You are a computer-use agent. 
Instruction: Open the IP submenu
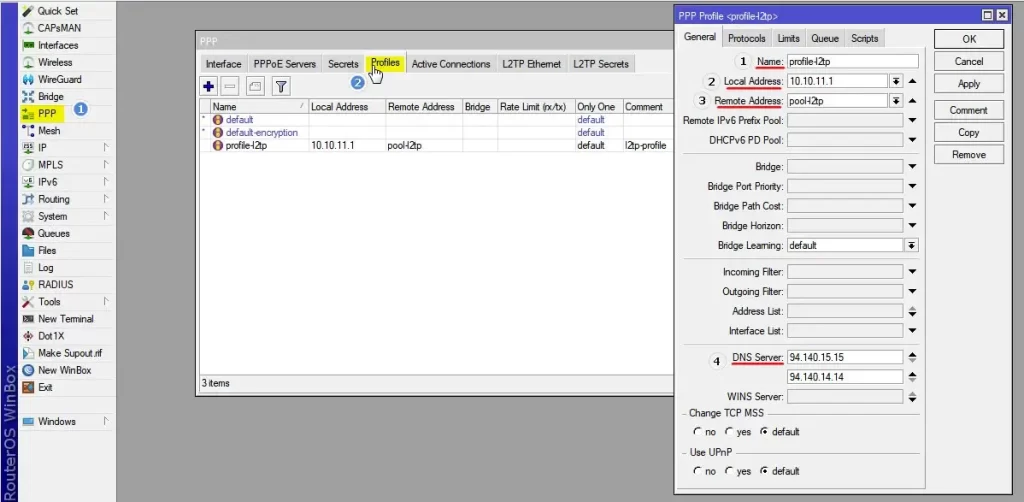(x=42, y=148)
